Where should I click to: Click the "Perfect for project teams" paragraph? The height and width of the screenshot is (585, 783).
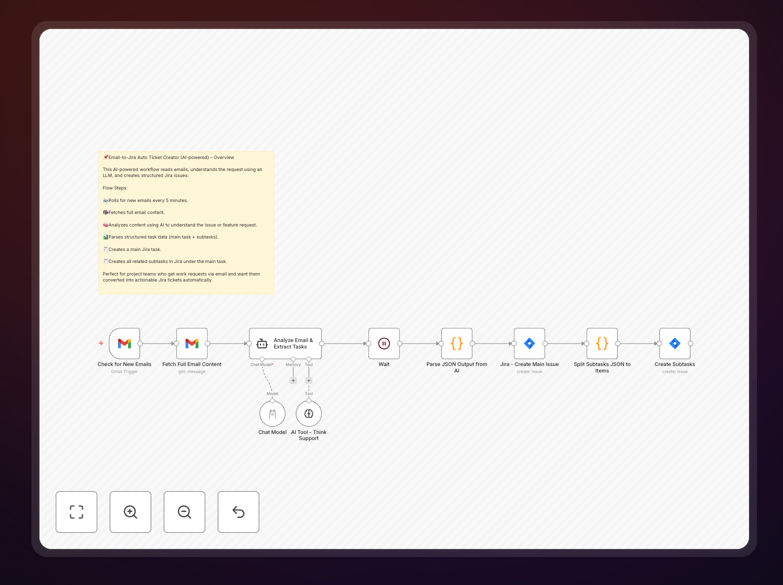(x=181, y=277)
